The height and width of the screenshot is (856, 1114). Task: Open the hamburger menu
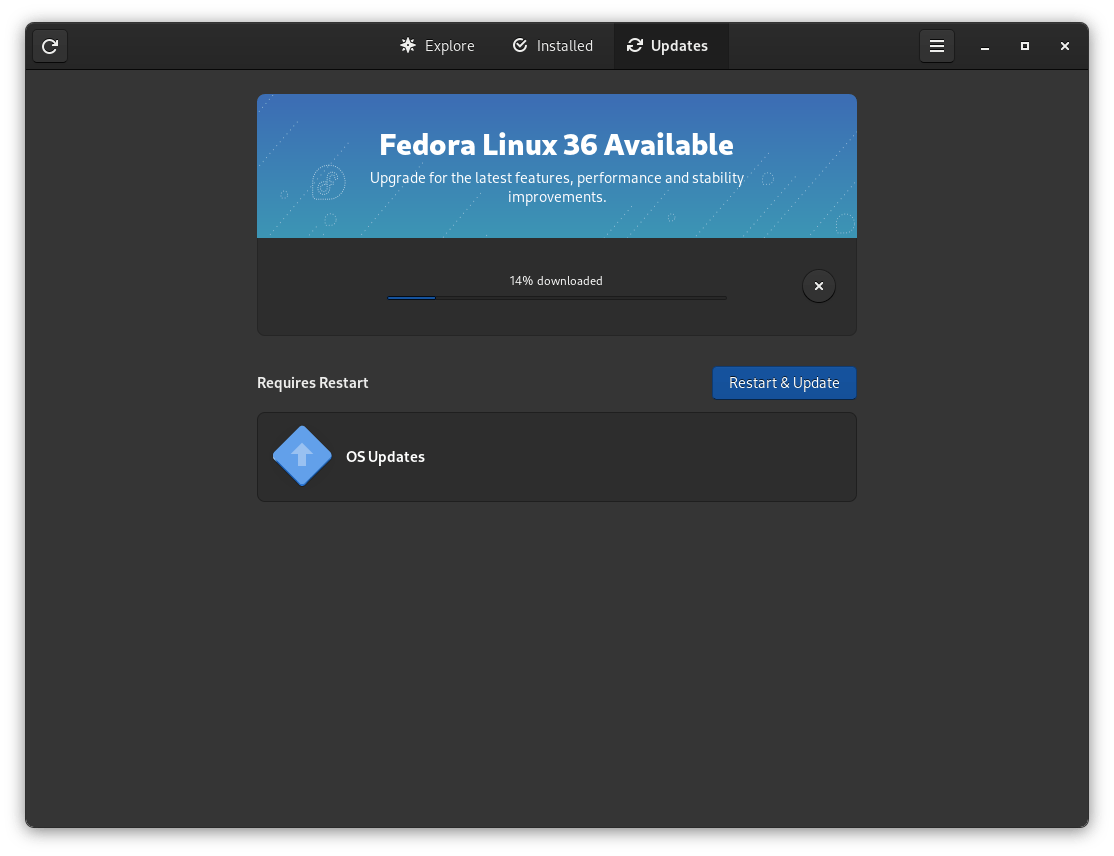tap(936, 45)
